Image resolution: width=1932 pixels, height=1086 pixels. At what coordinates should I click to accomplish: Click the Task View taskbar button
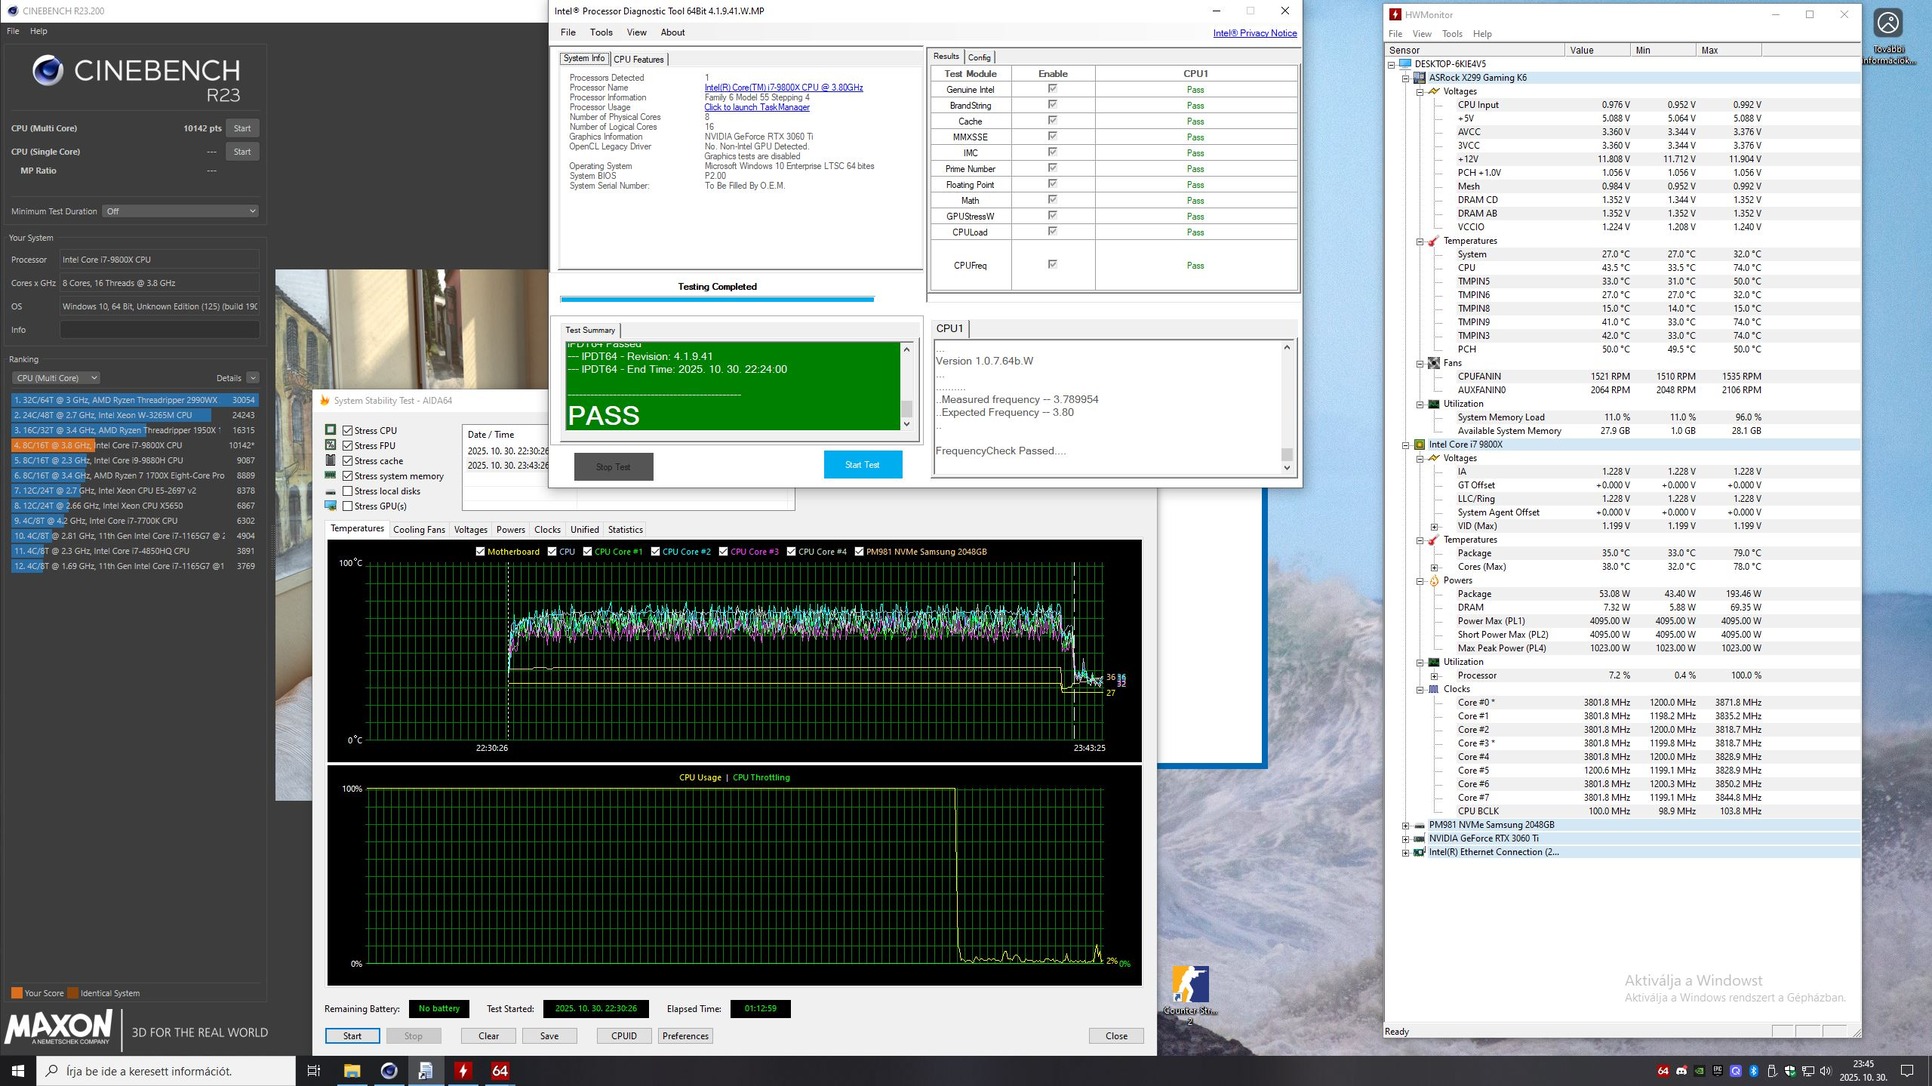313,1070
